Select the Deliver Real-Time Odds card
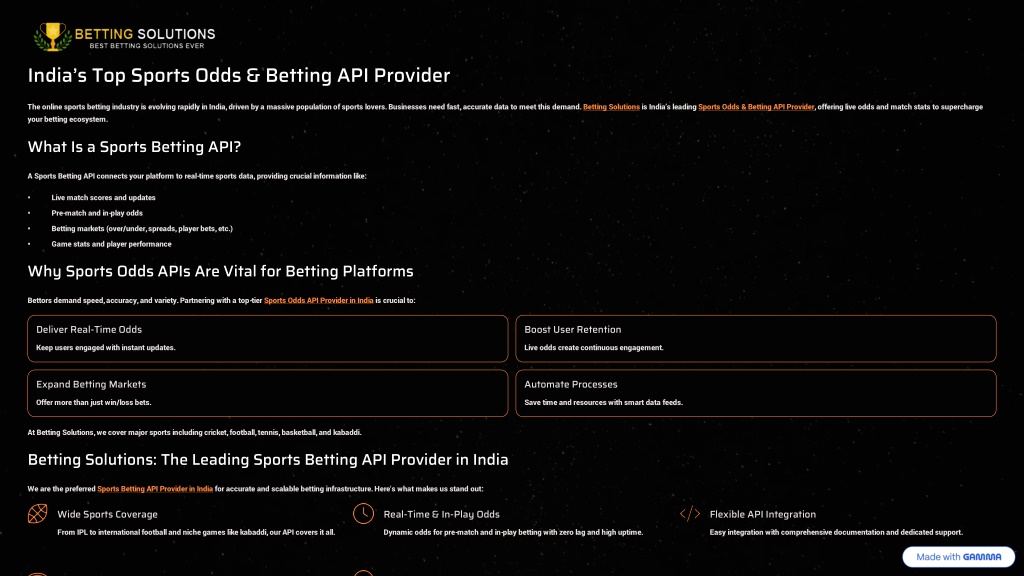Viewport: 1024px width, 576px height. (x=268, y=338)
